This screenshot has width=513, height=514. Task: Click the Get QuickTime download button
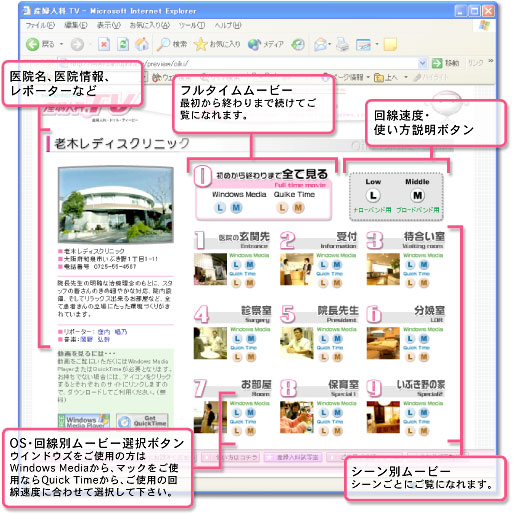point(142,422)
